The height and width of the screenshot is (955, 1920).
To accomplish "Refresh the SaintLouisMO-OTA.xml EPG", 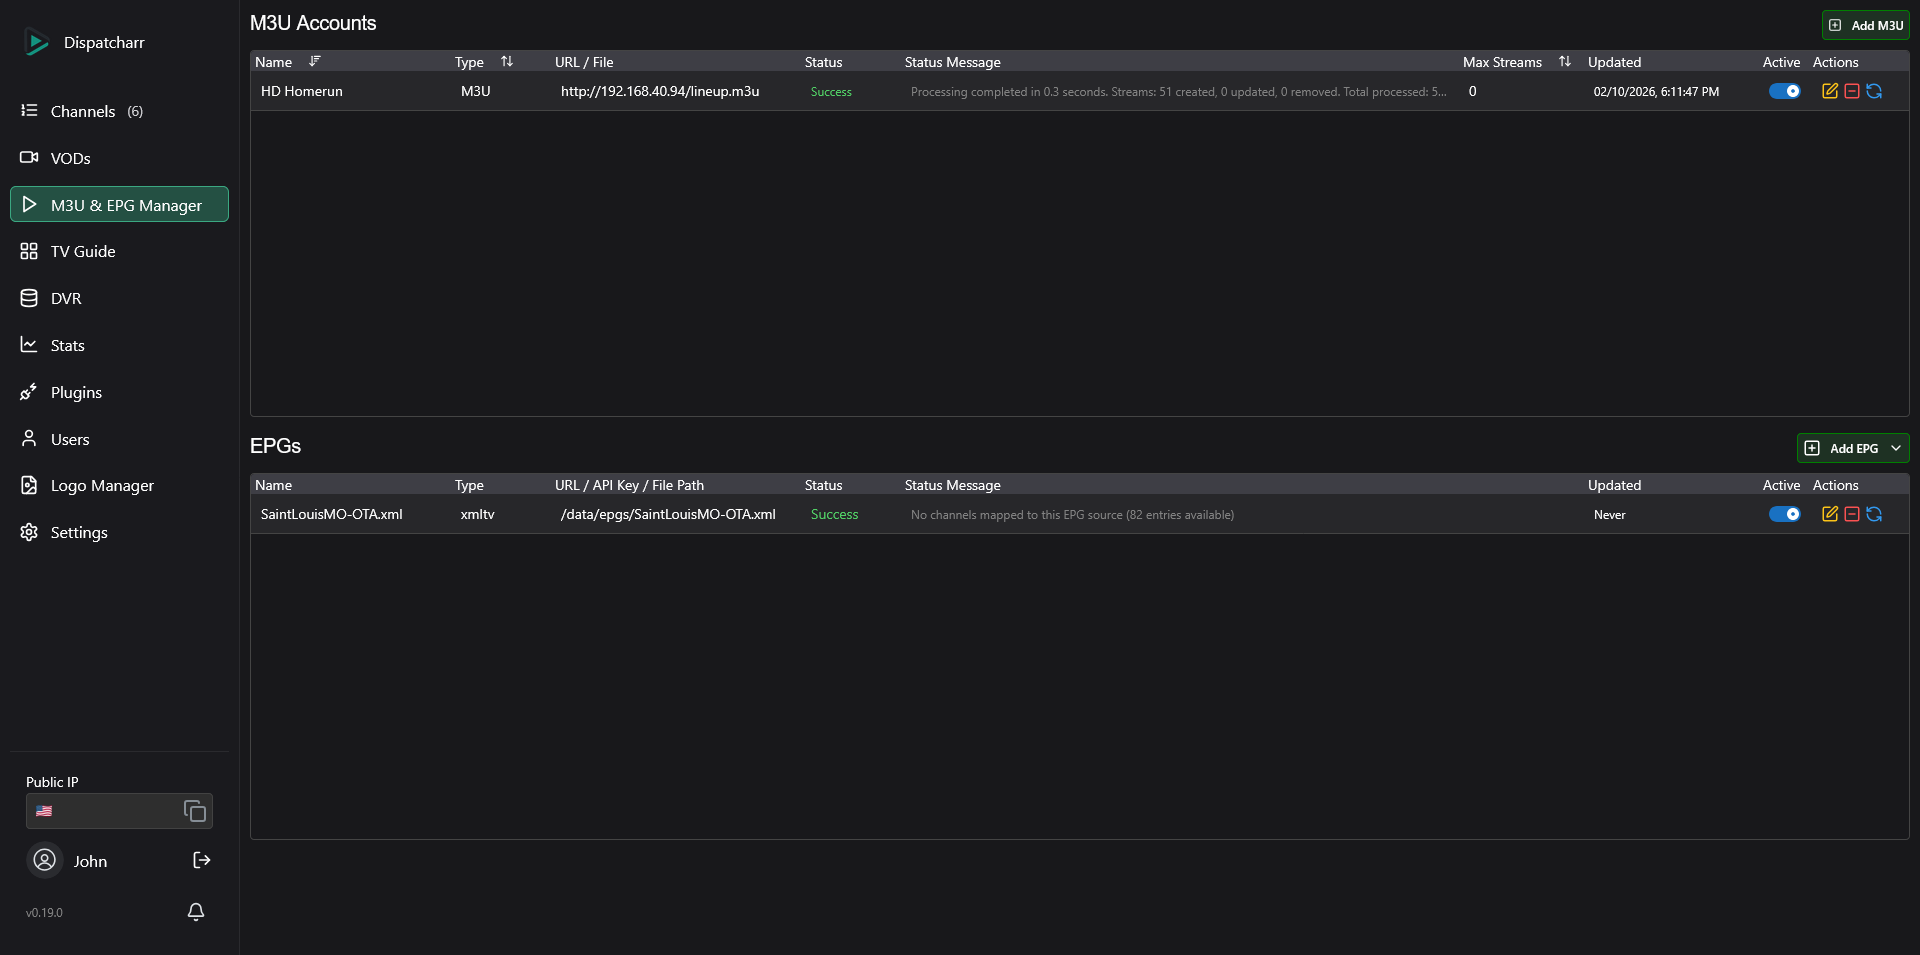I will (1874, 514).
